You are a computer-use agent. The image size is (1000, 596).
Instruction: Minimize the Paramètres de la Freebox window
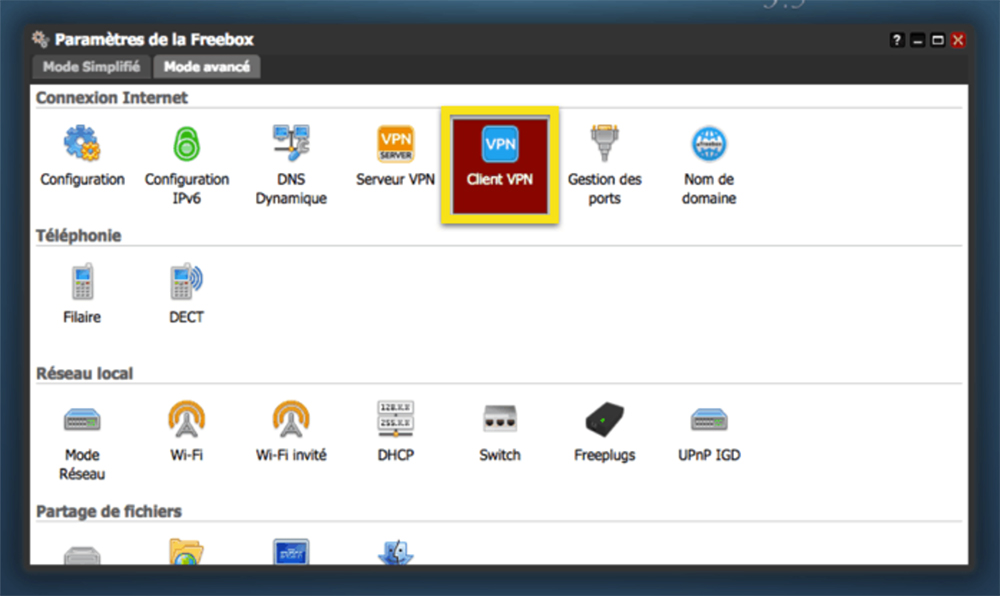pyautogui.click(x=917, y=40)
